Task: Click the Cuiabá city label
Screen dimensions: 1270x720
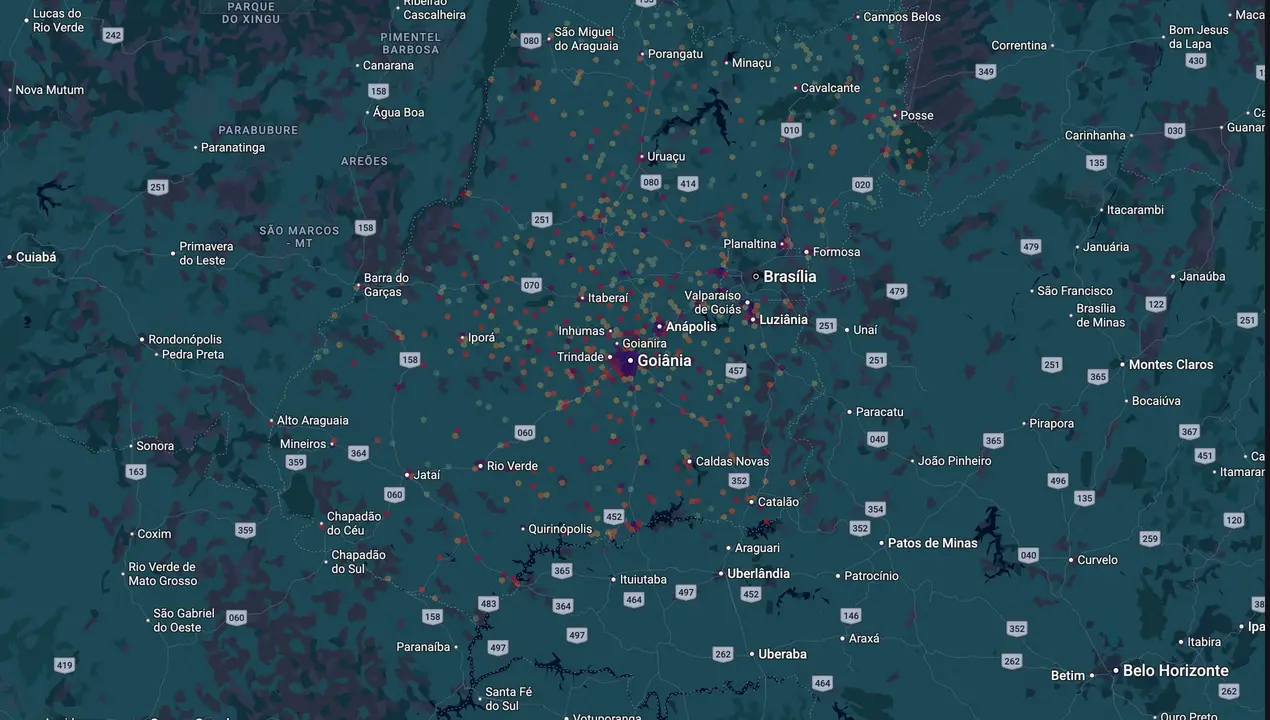Action: 36,257
